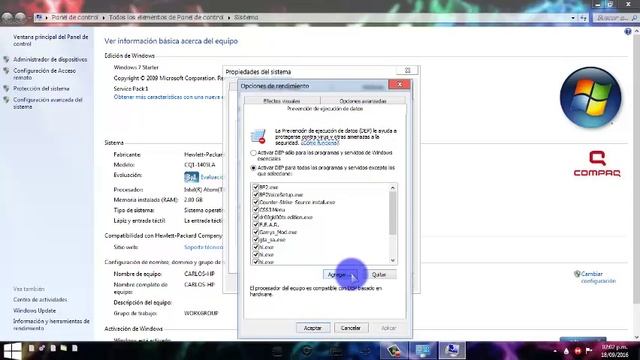Switch to the Efectos visuales tab
640x360 pixels.
point(282,101)
